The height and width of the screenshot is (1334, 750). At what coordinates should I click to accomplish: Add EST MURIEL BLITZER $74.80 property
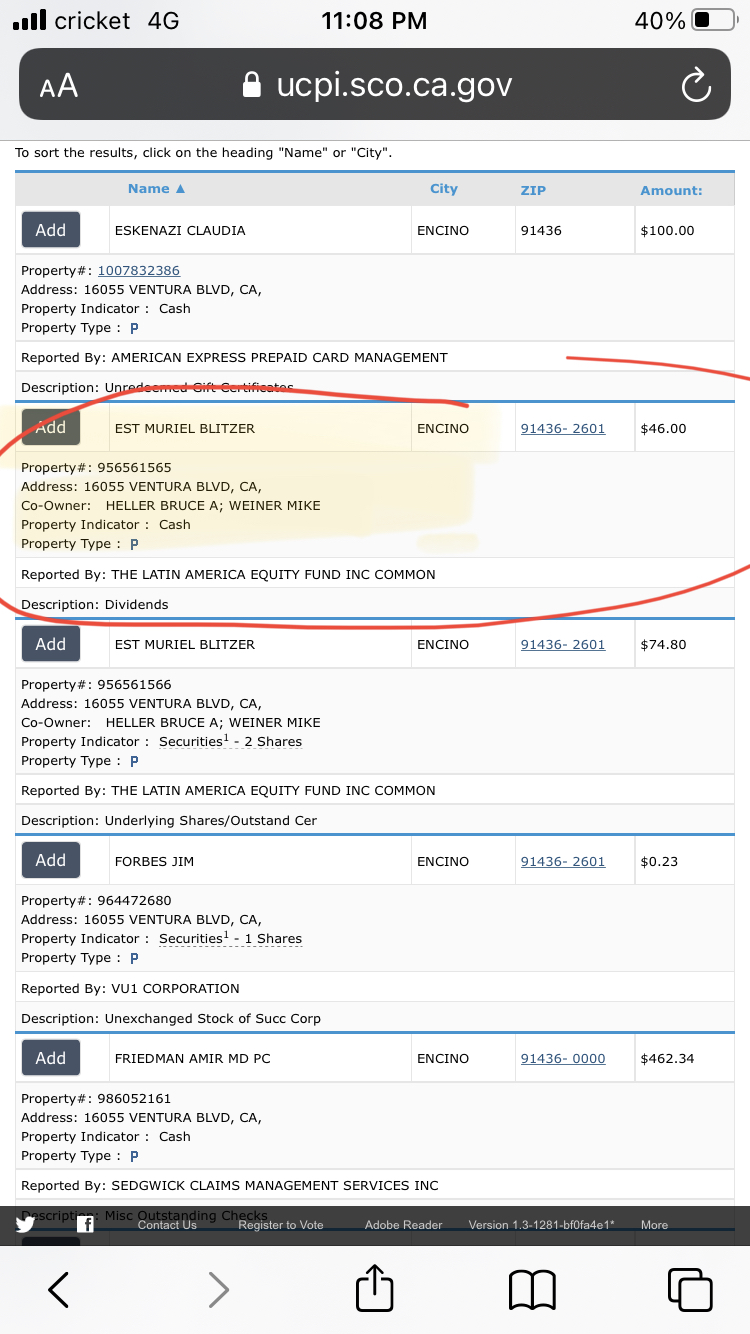[51, 644]
